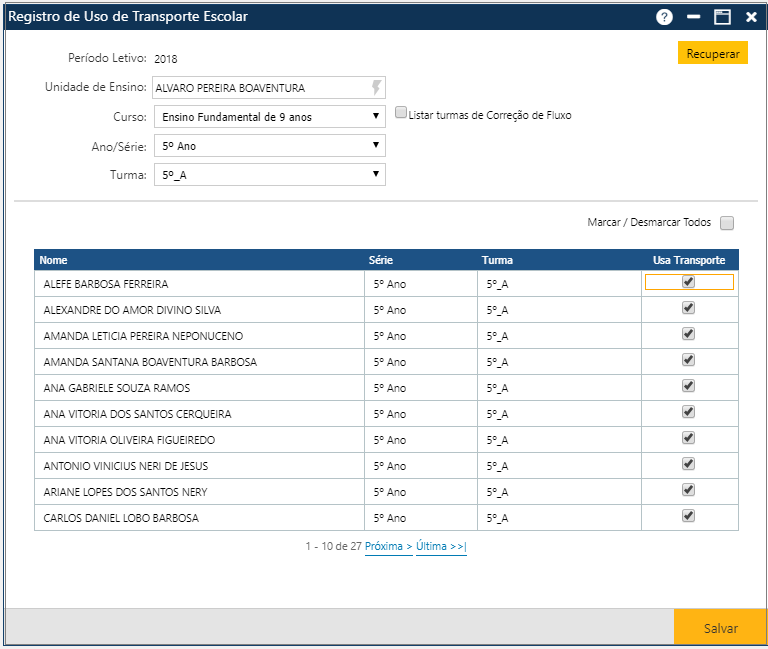Expand the Ano/Série dropdown
This screenshot has width=768, height=649.
(269, 146)
